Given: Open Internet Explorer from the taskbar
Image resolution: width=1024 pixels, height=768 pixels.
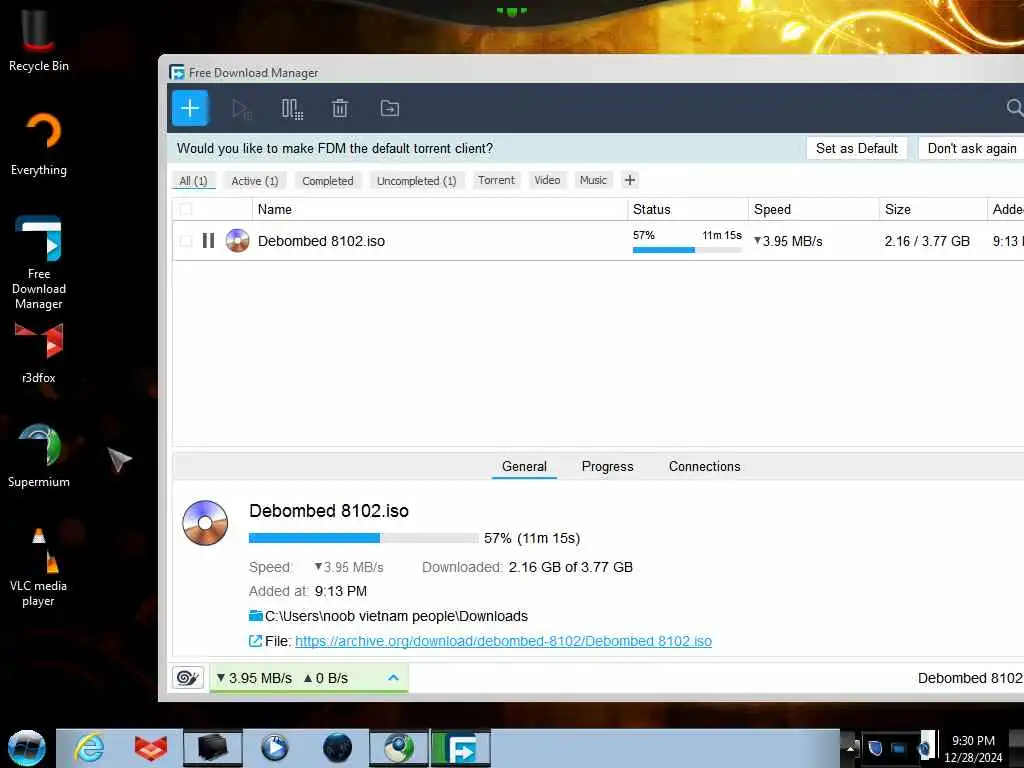Looking at the screenshot, I should (x=89, y=748).
